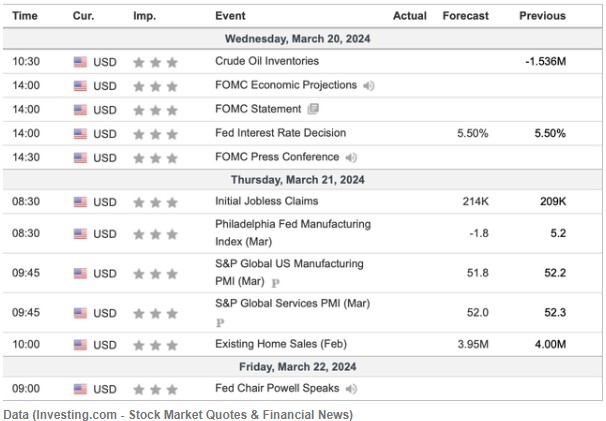606x421 pixels.
Task: Click the Thursday, March 21, 2024 date row
Action: (x=303, y=180)
